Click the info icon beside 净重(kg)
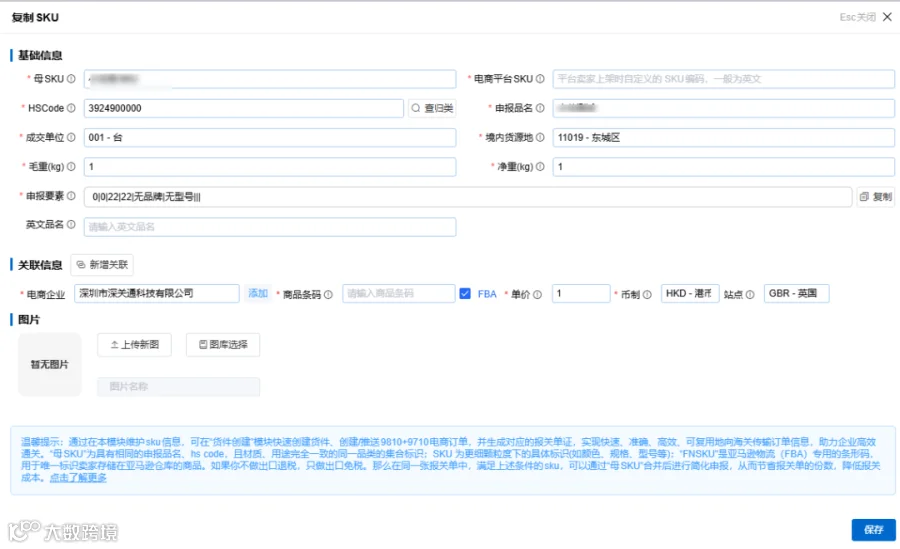900x549 pixels. [540, 167]
